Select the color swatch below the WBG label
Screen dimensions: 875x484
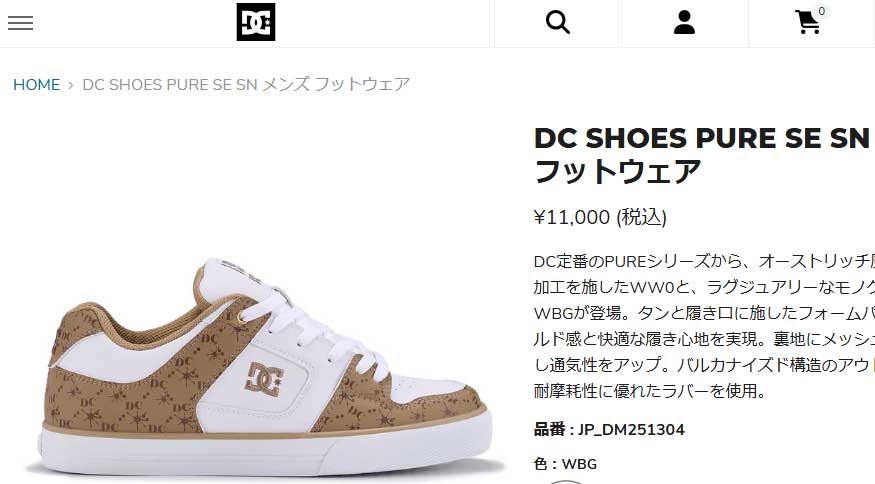click(565, 481)
